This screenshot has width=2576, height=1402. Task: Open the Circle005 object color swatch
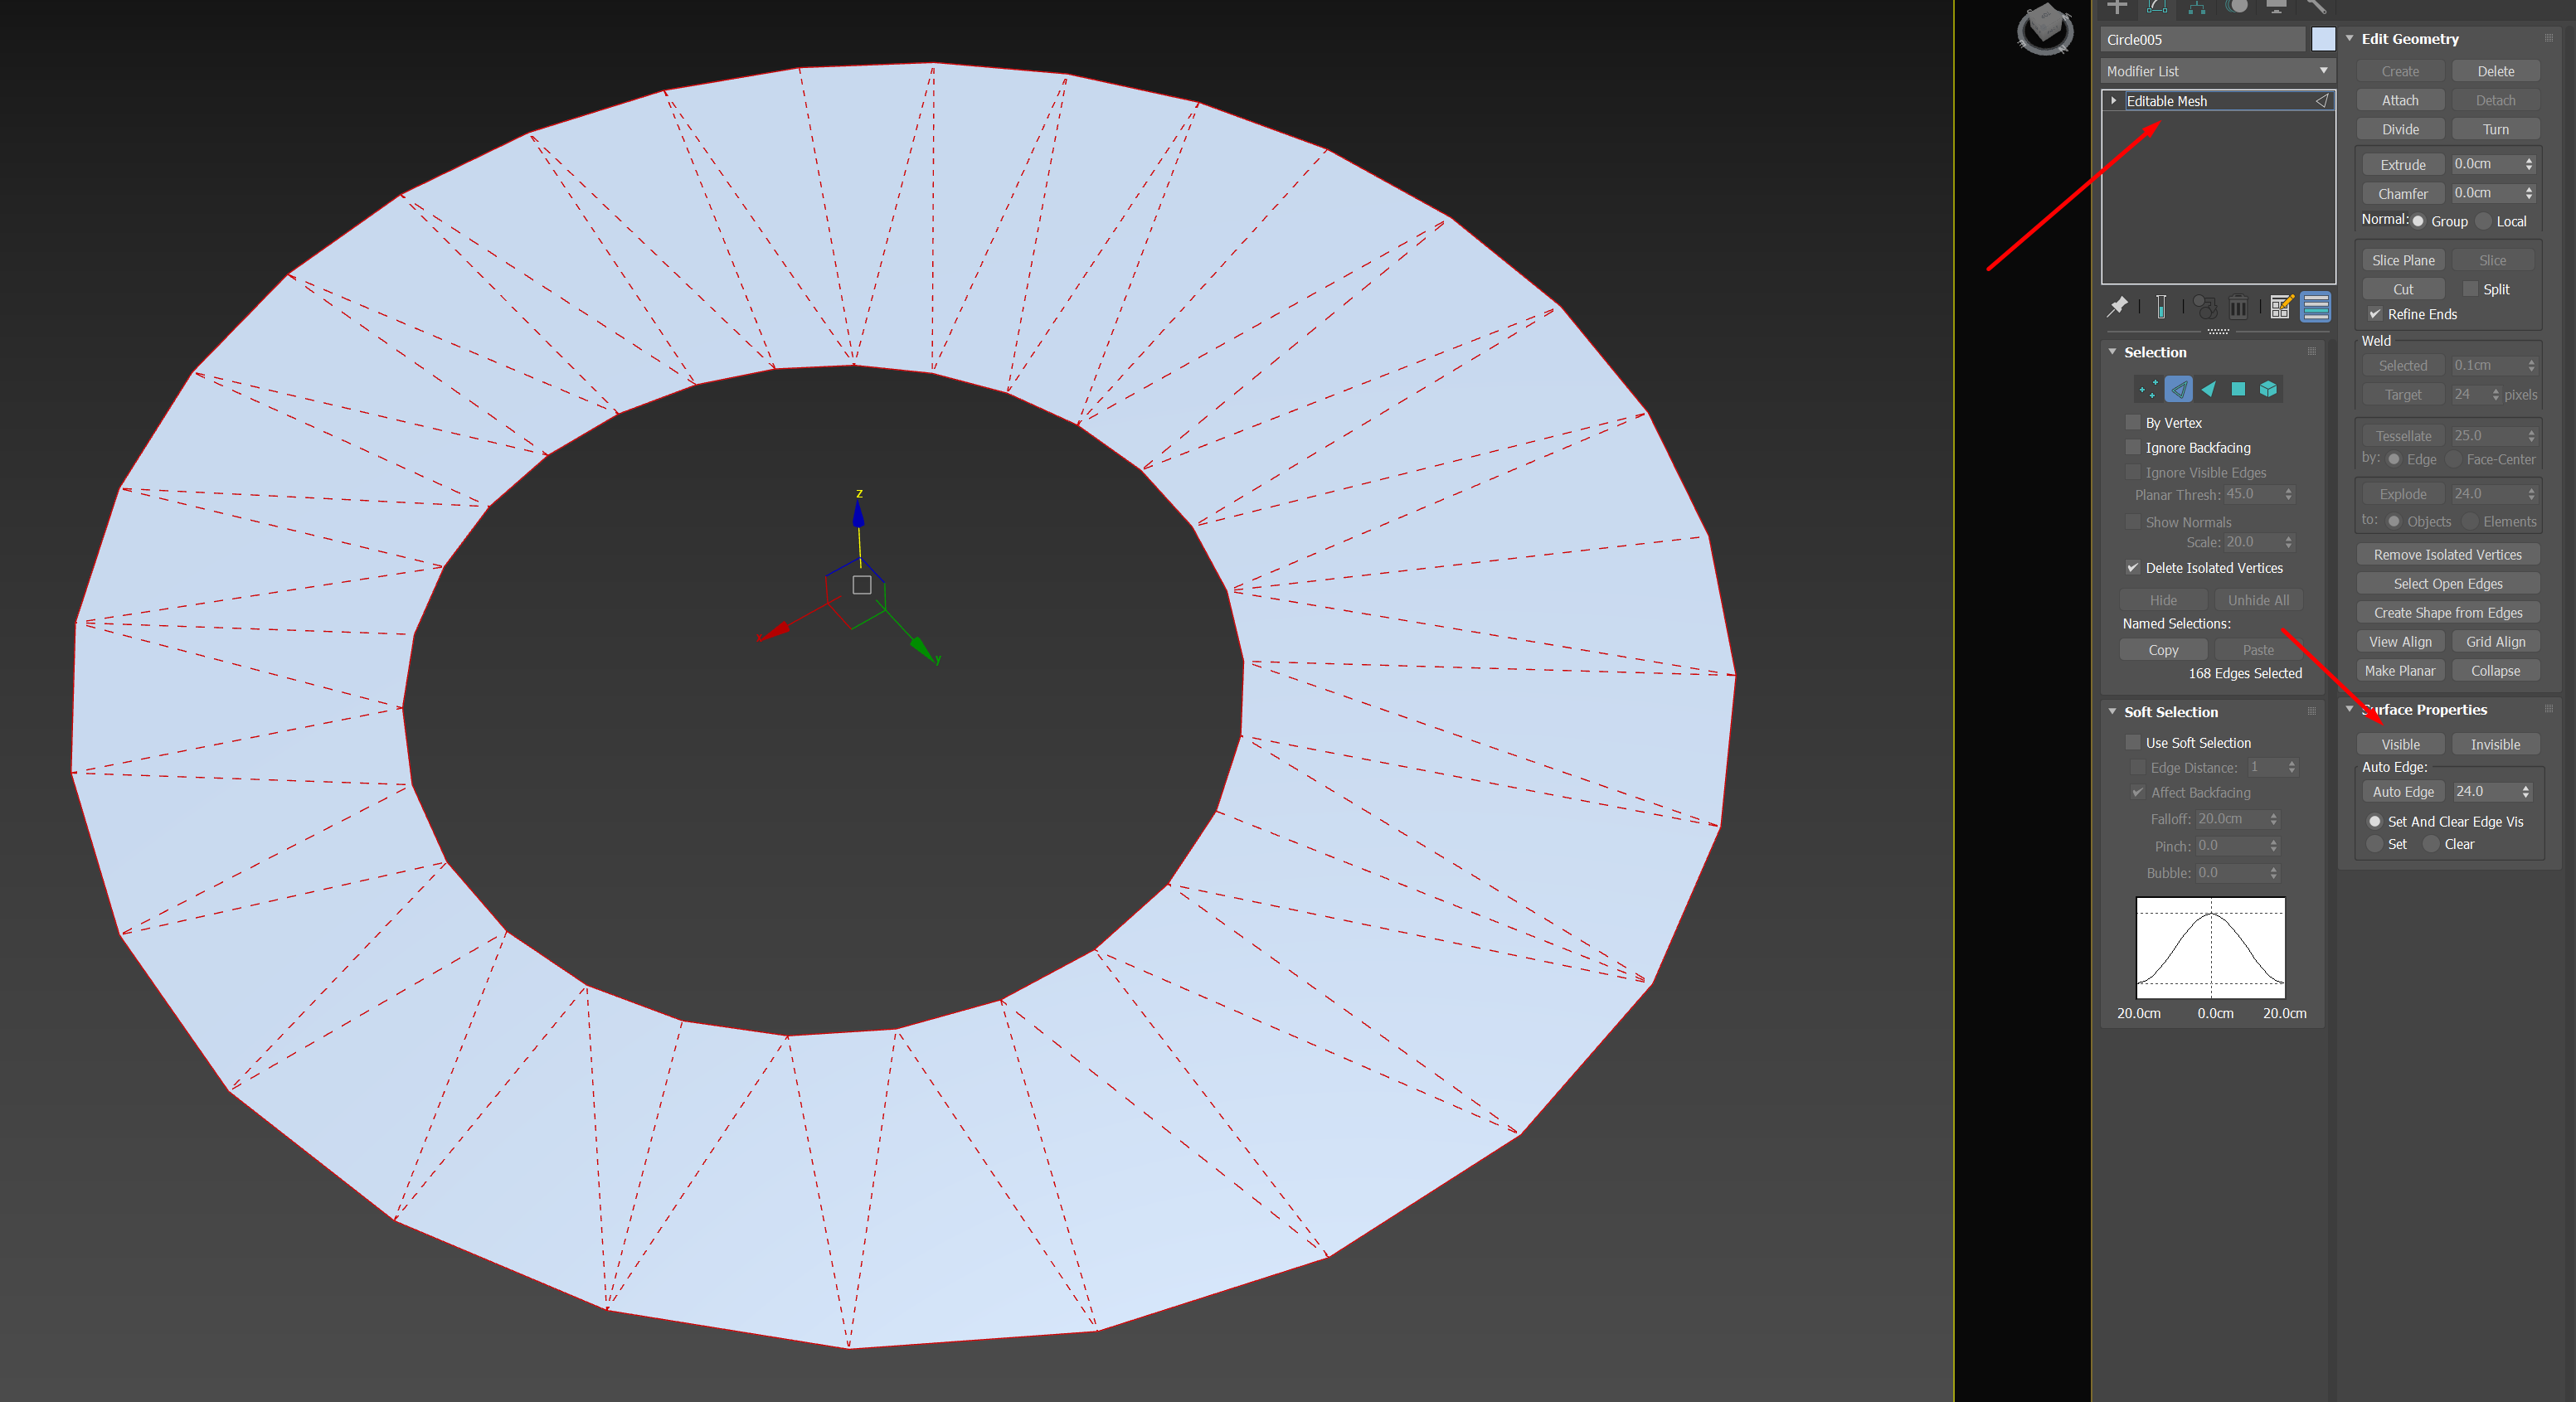click(2323, 39)
